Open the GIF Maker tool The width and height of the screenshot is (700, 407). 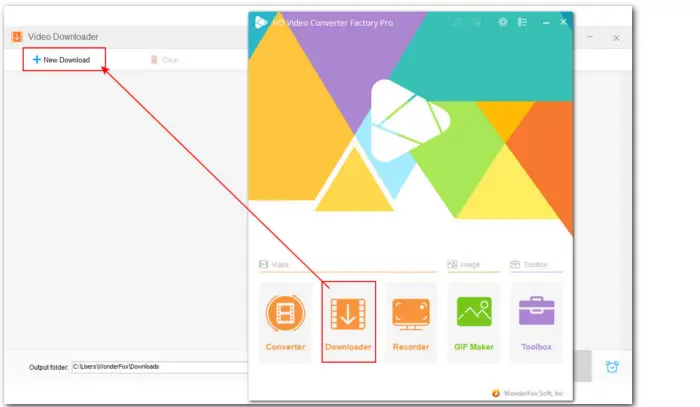(x=474, y=322)
